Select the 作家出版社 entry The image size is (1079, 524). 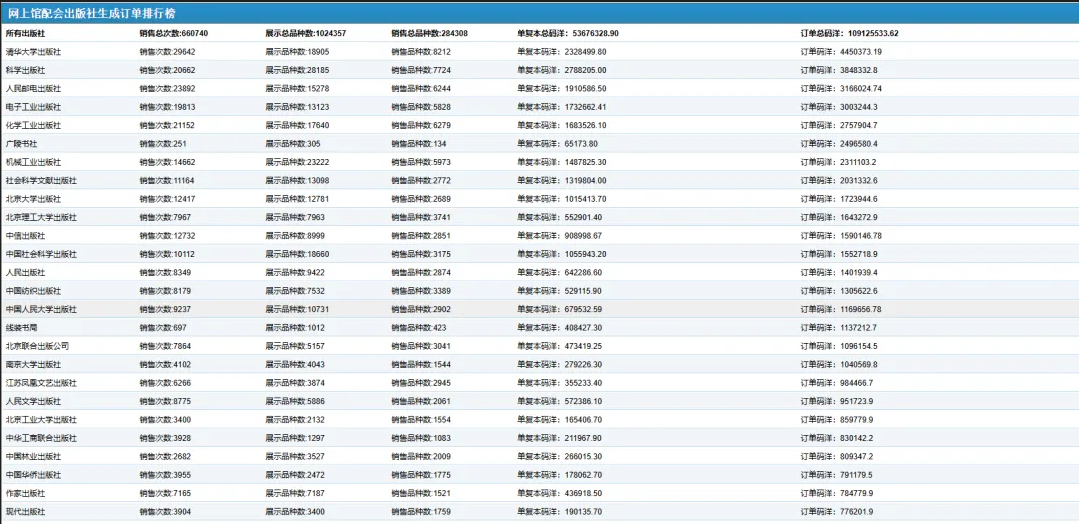pos(26,493)
